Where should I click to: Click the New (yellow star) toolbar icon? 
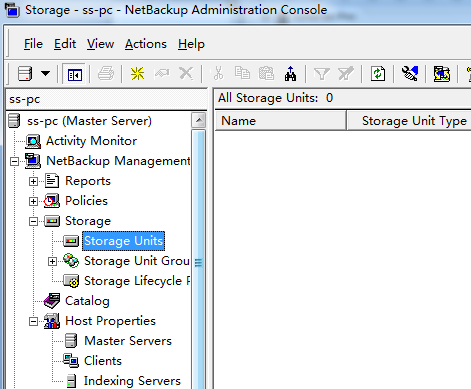coord(137,73)
